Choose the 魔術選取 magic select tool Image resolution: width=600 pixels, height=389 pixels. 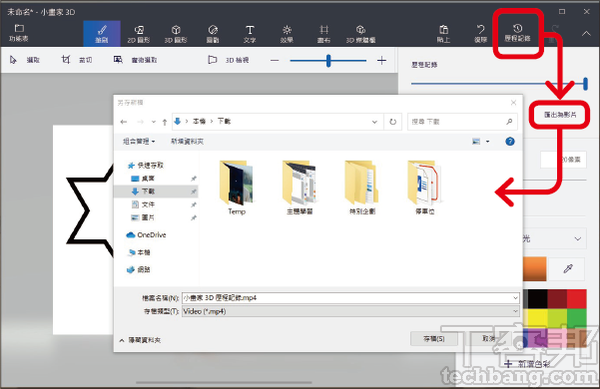(135, 60)
